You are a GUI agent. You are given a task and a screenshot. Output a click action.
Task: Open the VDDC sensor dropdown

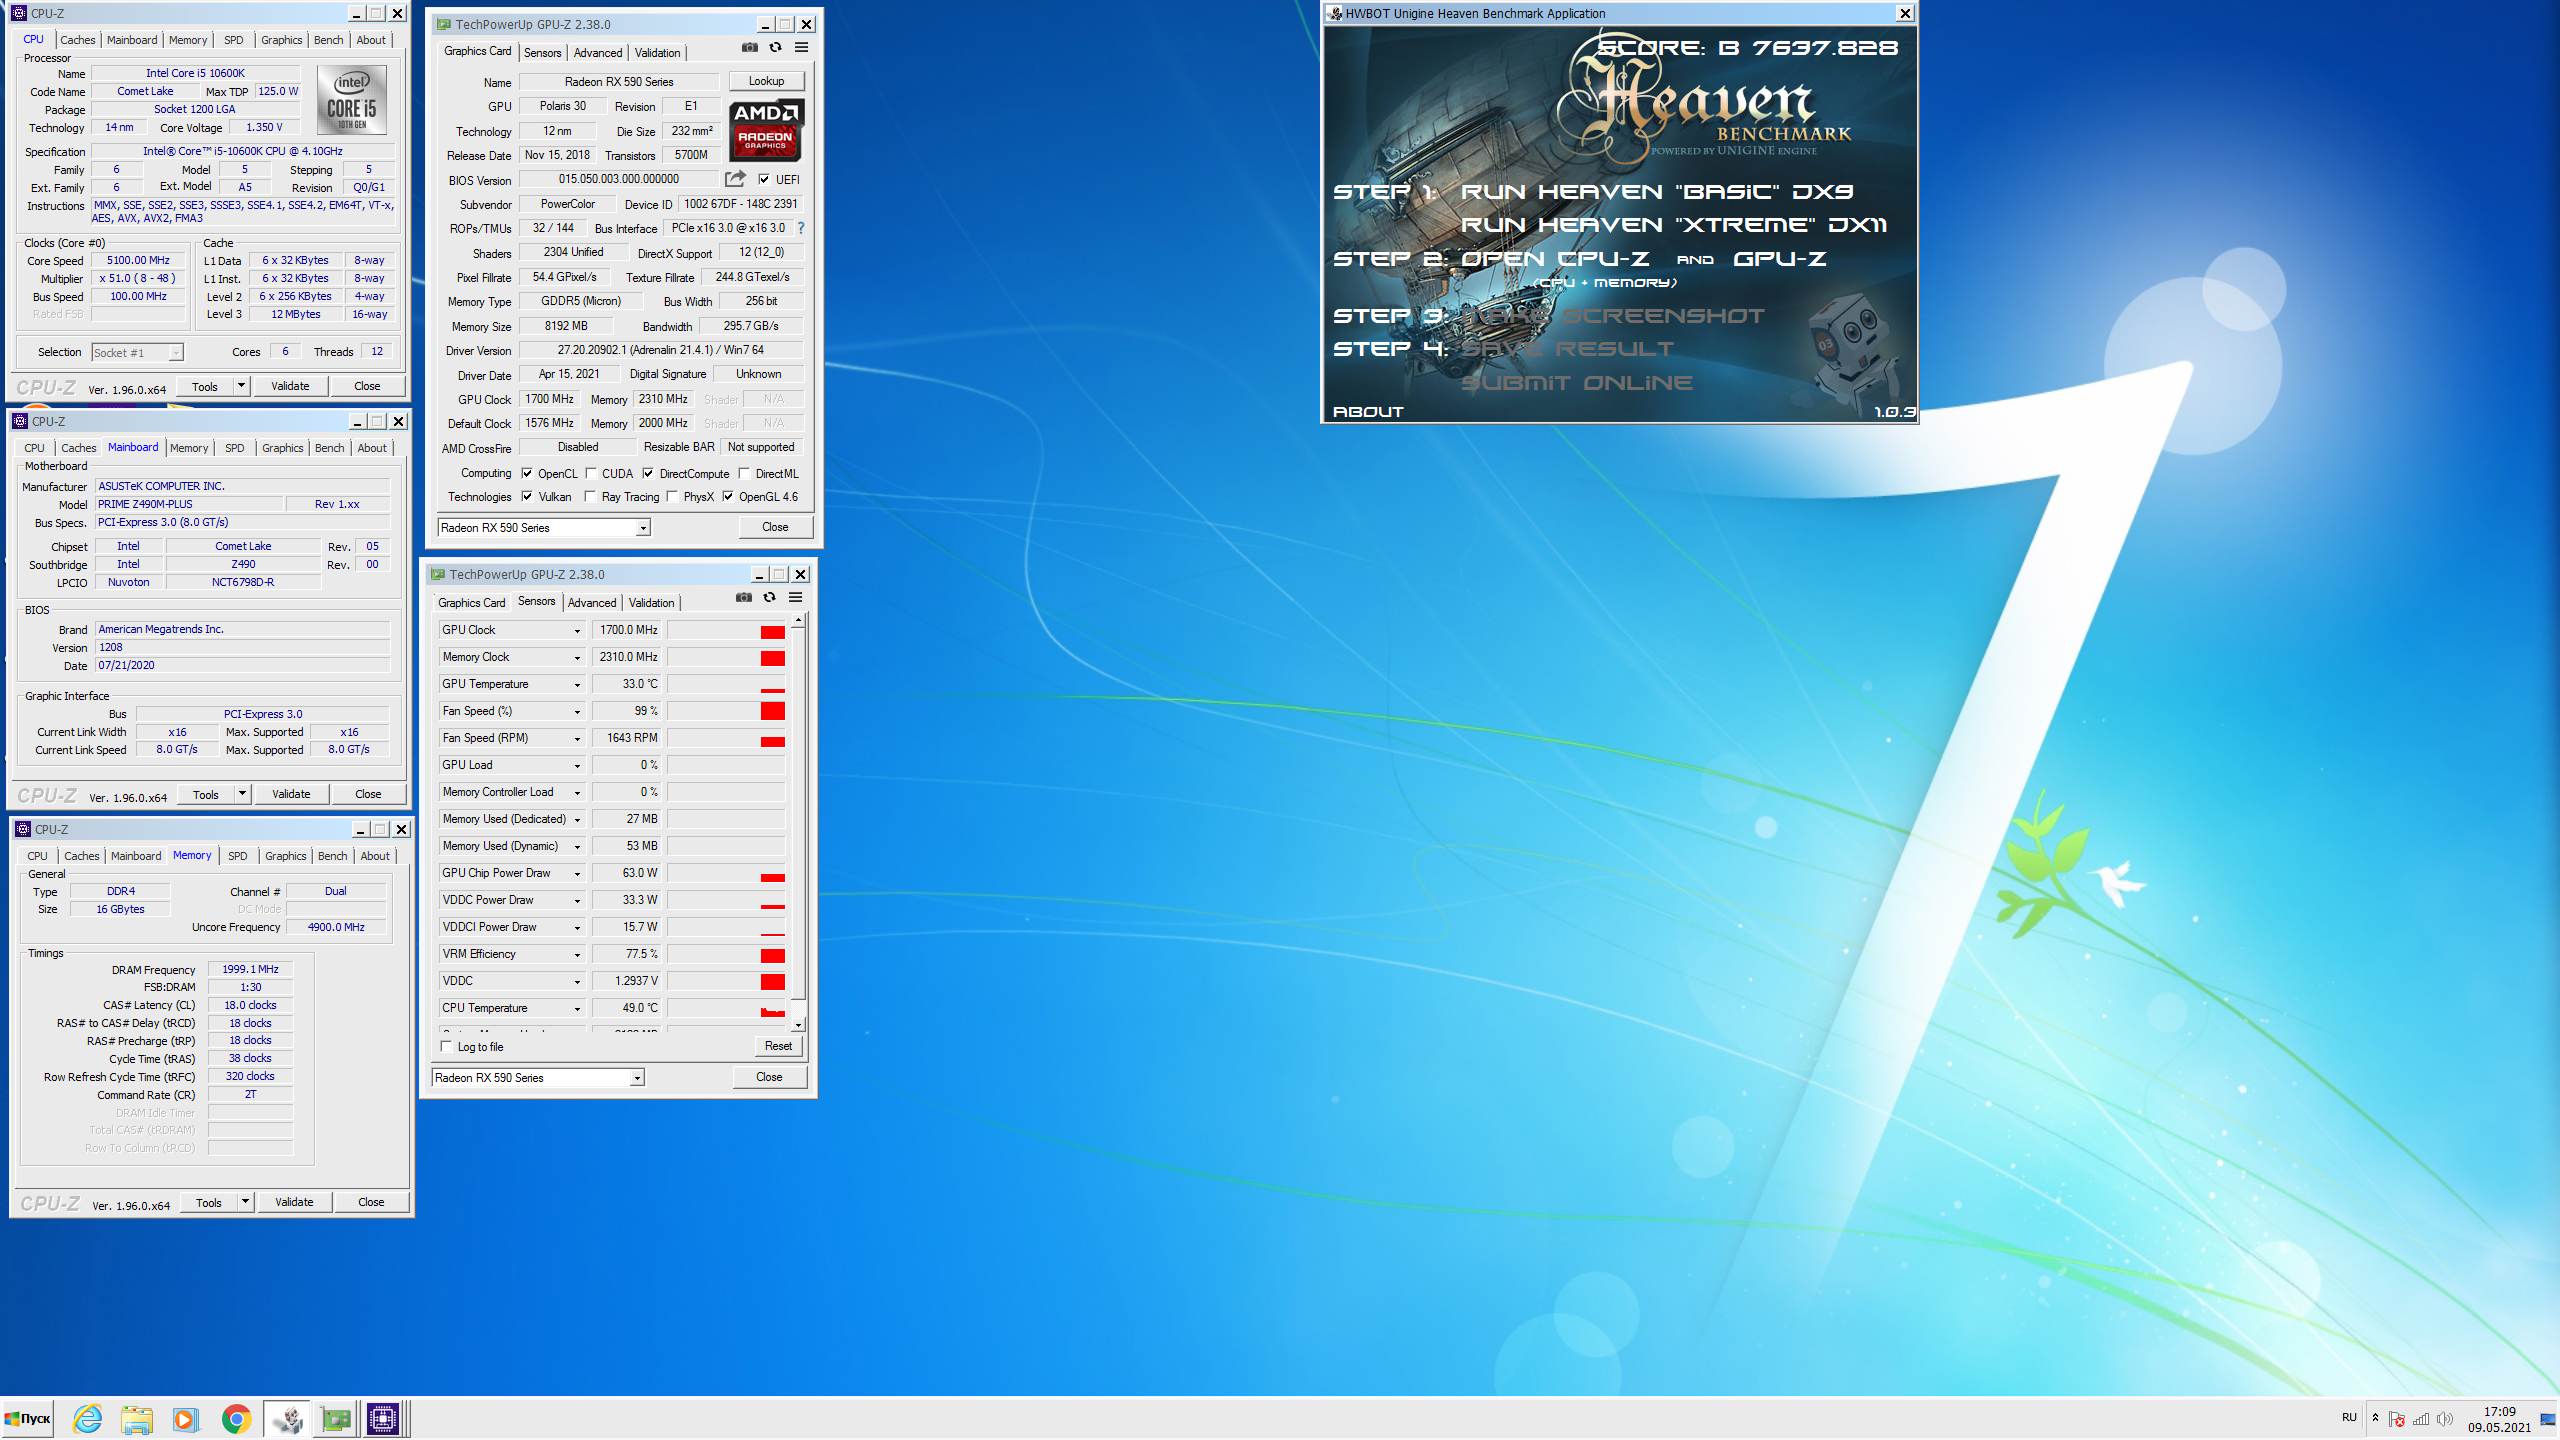click(577, 981)
